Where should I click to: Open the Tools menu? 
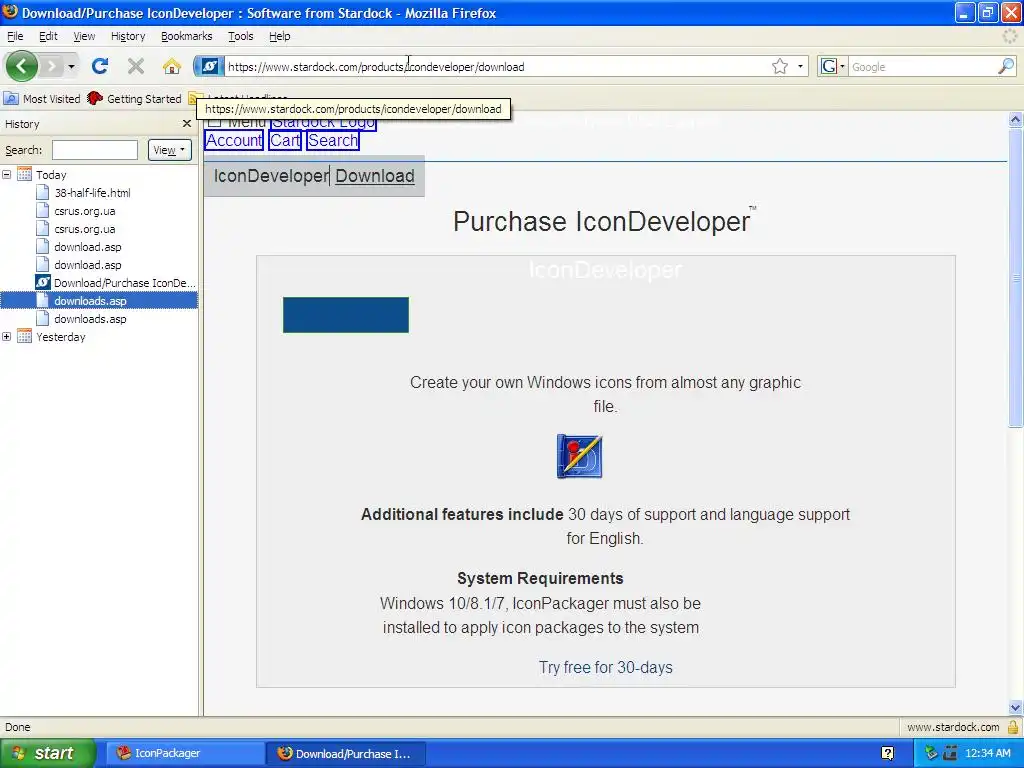coord(240,36)
